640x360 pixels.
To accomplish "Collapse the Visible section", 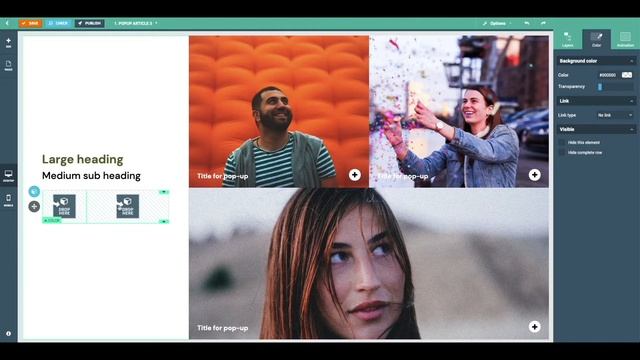I will [596, 129].
